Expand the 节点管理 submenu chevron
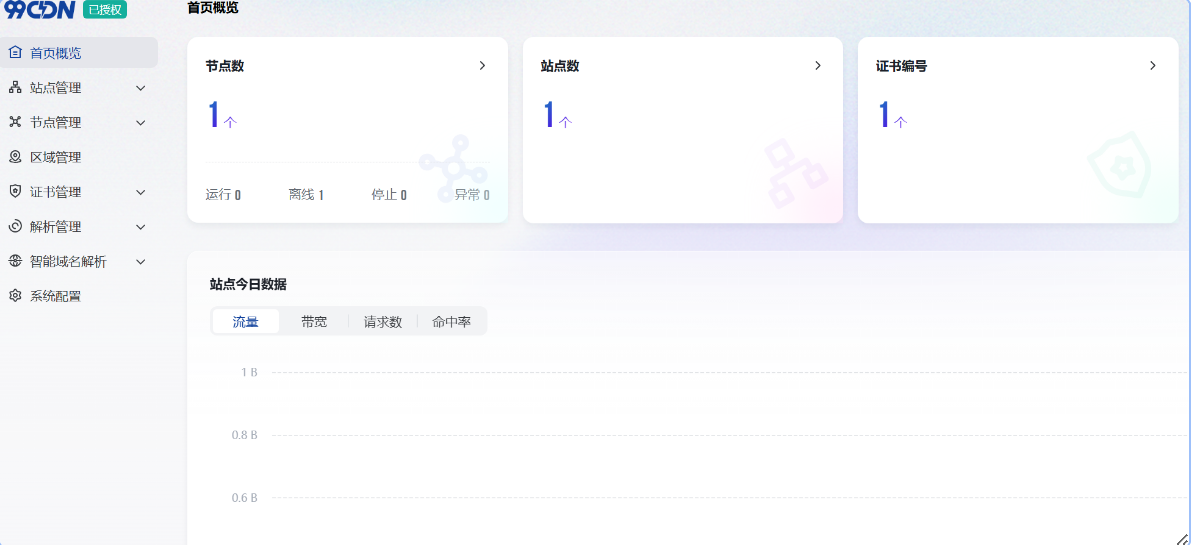Image resolution: width=1191 pixels, height=545 pixels. click(x=141, y=123)
